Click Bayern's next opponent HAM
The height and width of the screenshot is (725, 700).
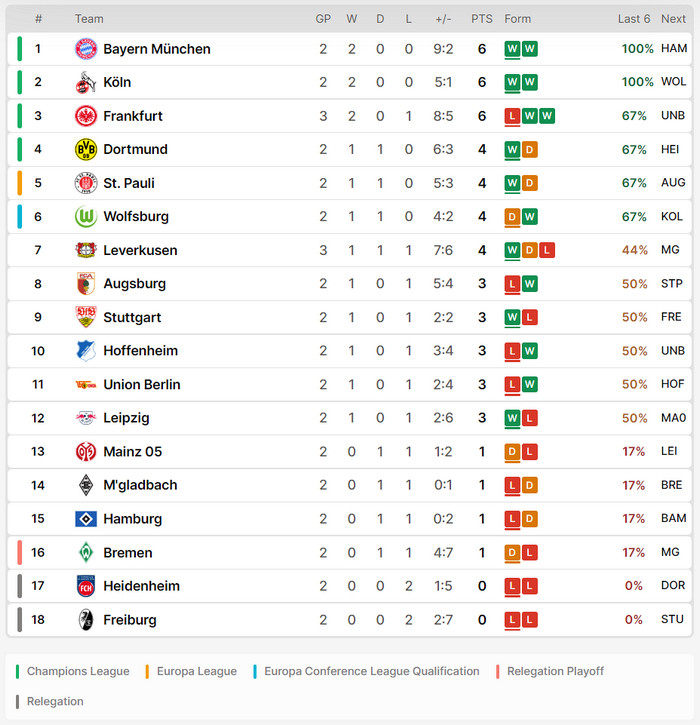pos(674,49)
